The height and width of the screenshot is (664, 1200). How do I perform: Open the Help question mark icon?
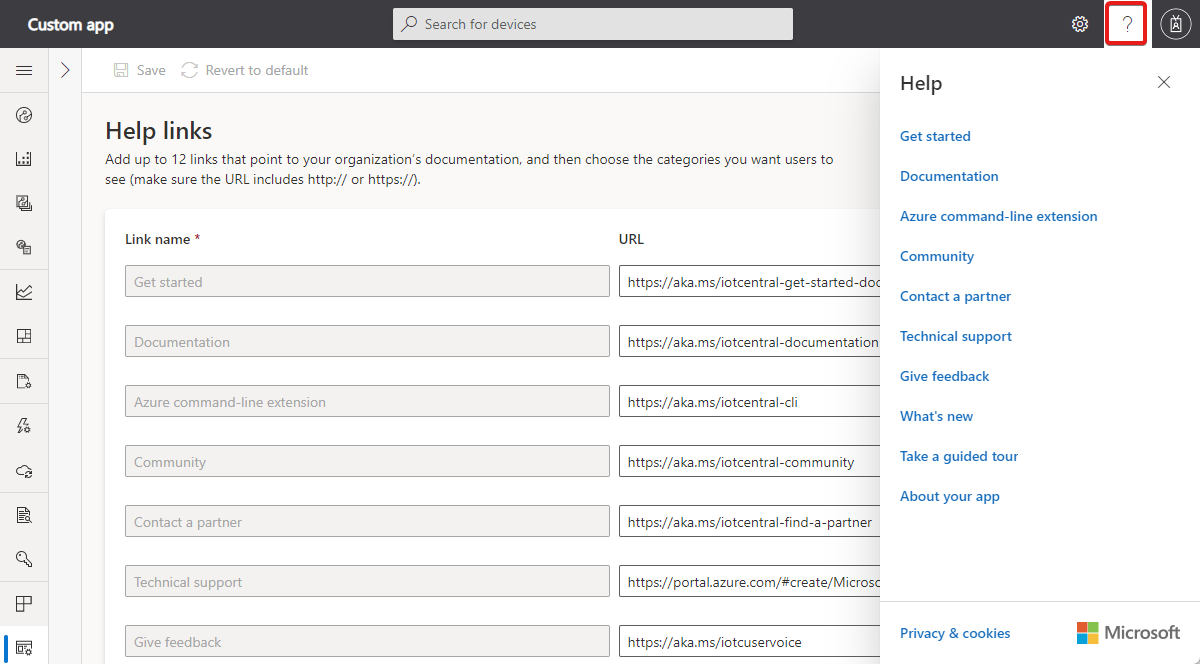pos(1126,23)
